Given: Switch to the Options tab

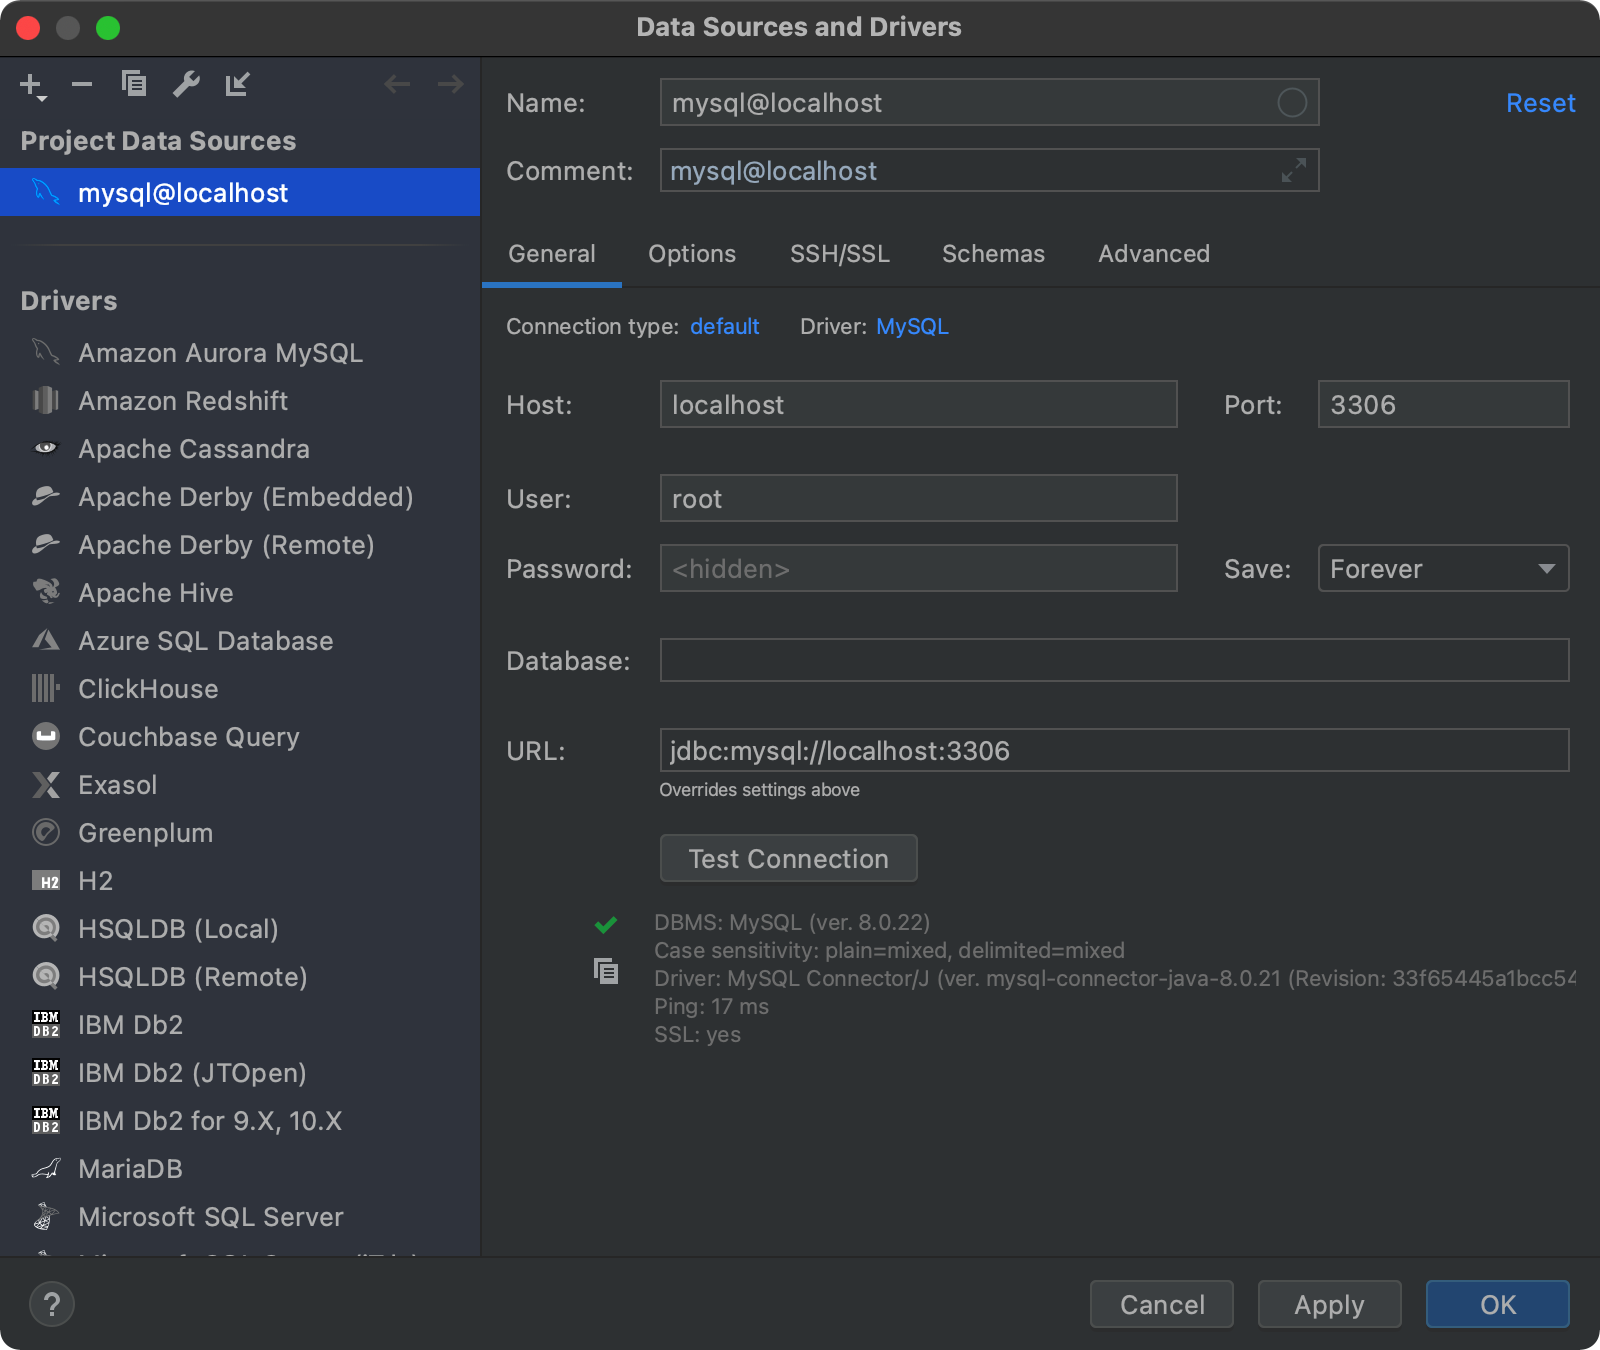Looking at the screenshot, I should click(692, 254).
